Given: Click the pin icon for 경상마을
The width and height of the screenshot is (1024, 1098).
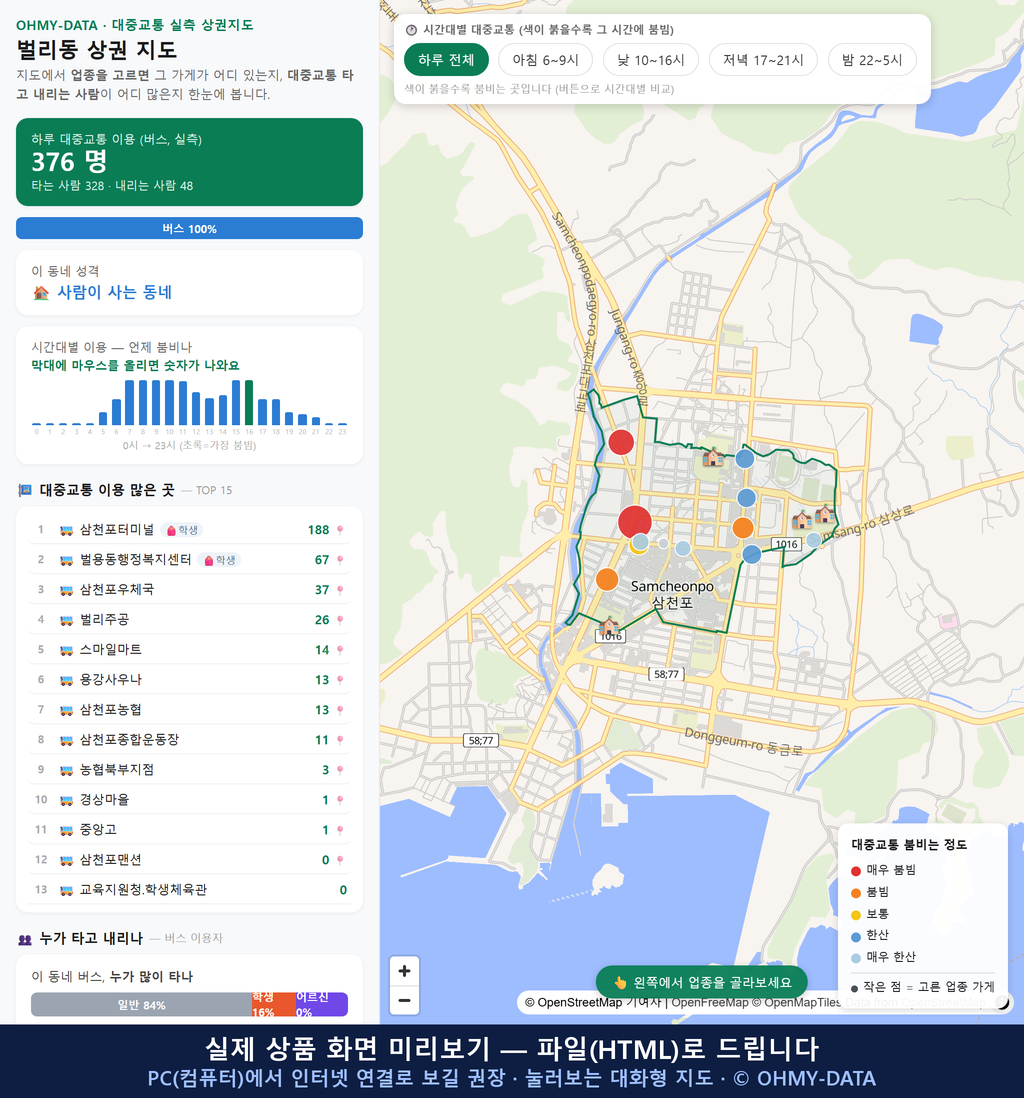Looking at the screenshot, I should pyautogui.click(x=340, y=800).
